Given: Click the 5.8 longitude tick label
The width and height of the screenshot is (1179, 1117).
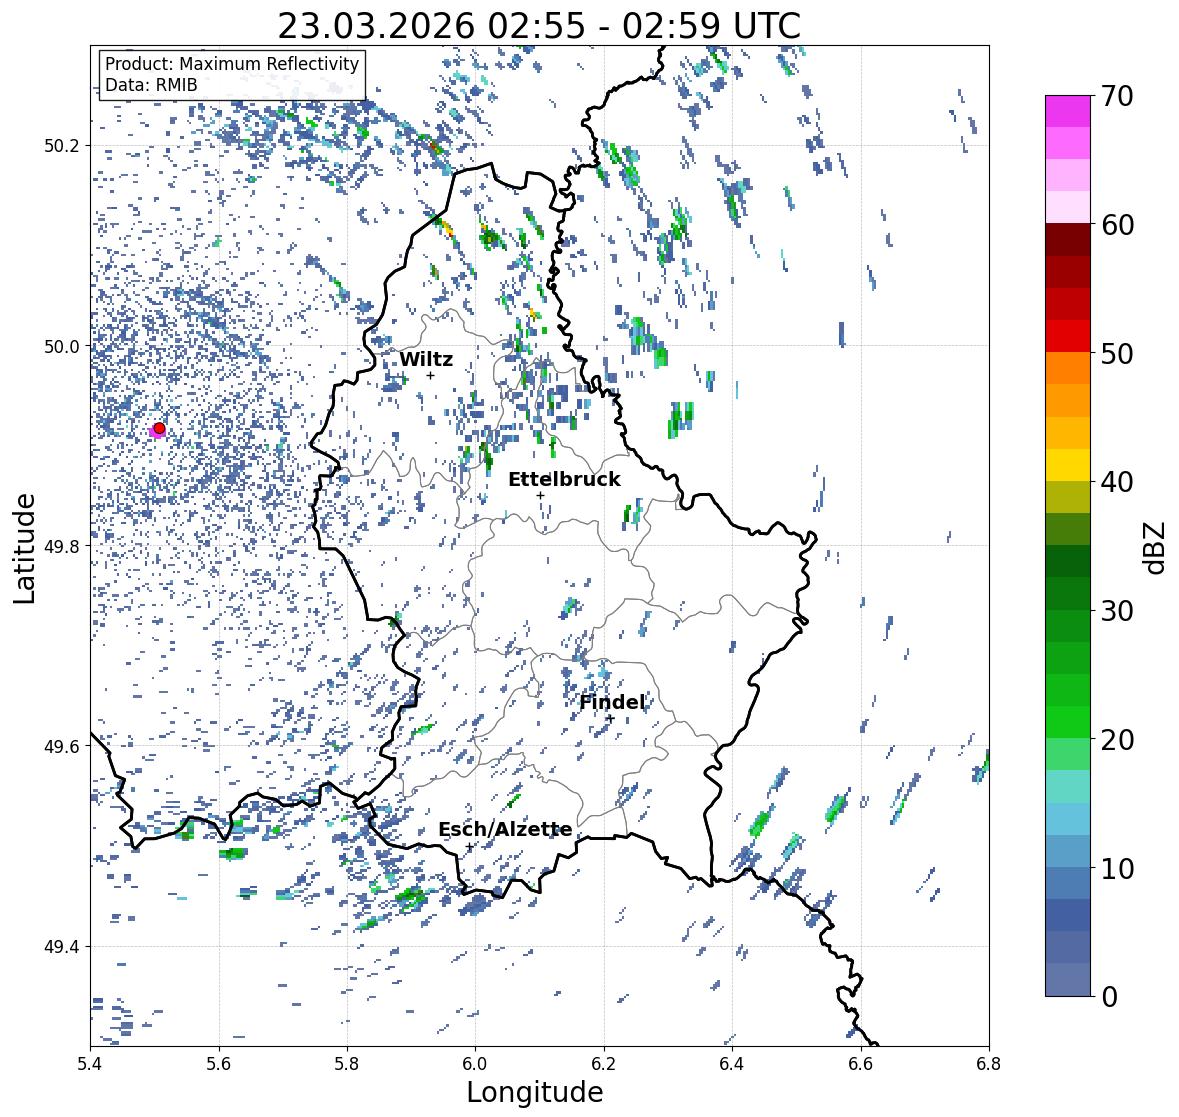Looking at the screenshot, I should (347, 1064).
